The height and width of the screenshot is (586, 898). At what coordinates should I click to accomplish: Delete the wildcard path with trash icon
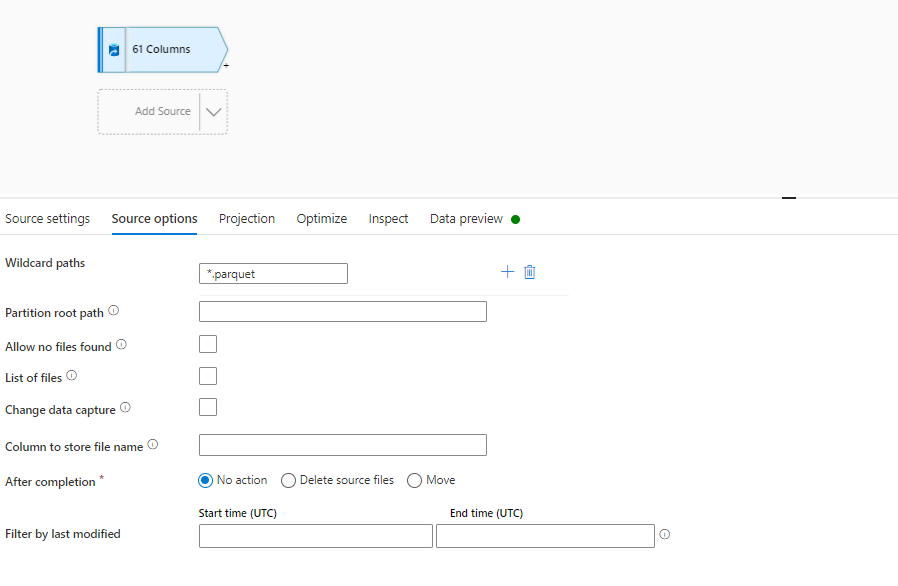click(530, 272)
